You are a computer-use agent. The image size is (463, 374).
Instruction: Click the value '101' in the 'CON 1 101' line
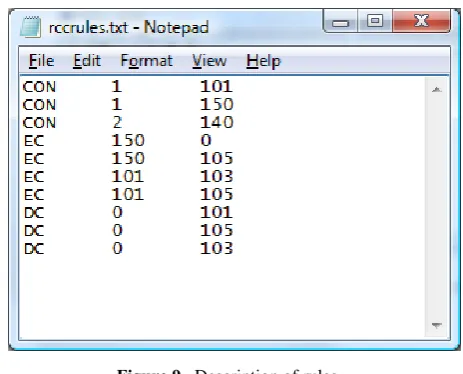coord(216,87)
